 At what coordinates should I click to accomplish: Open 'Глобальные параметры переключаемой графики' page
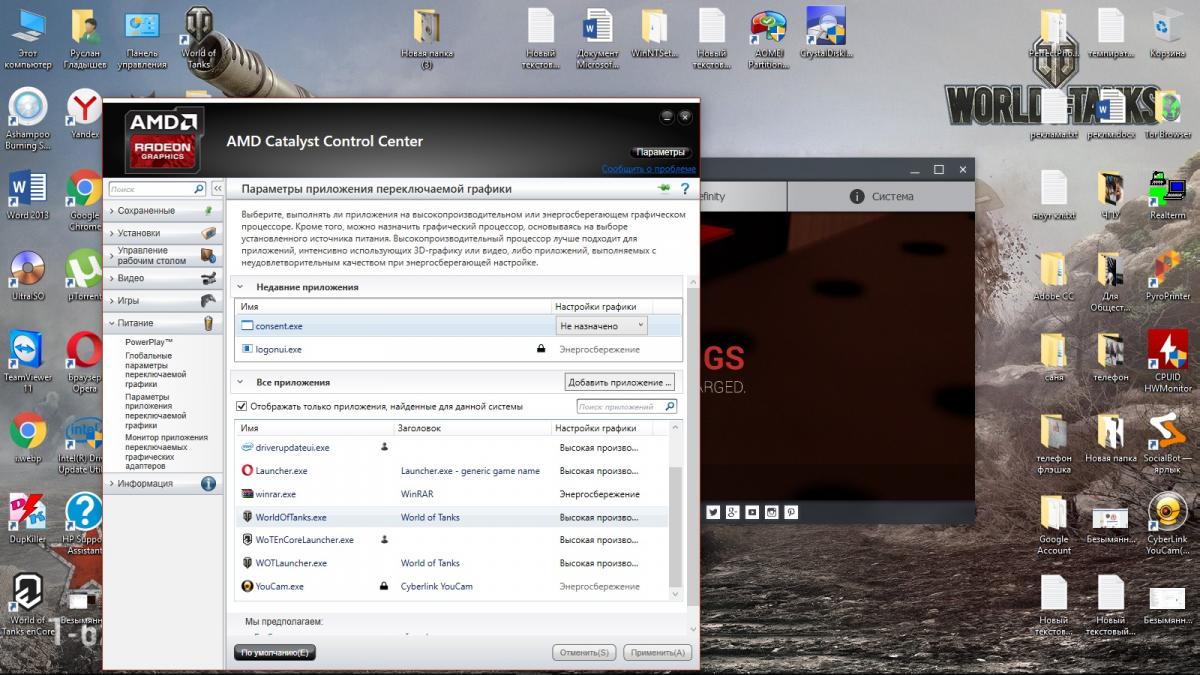[155, 369]
